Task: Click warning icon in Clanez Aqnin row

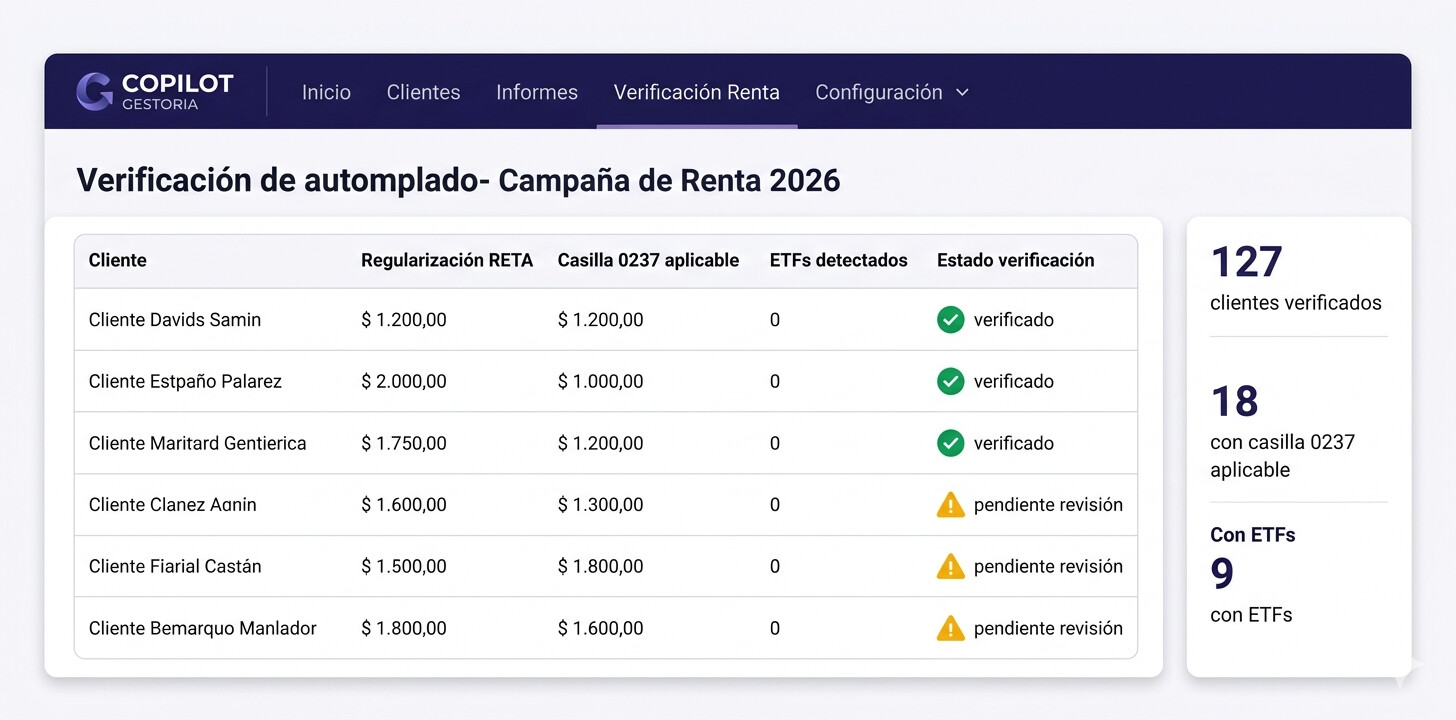Action: tap(950, 504)
